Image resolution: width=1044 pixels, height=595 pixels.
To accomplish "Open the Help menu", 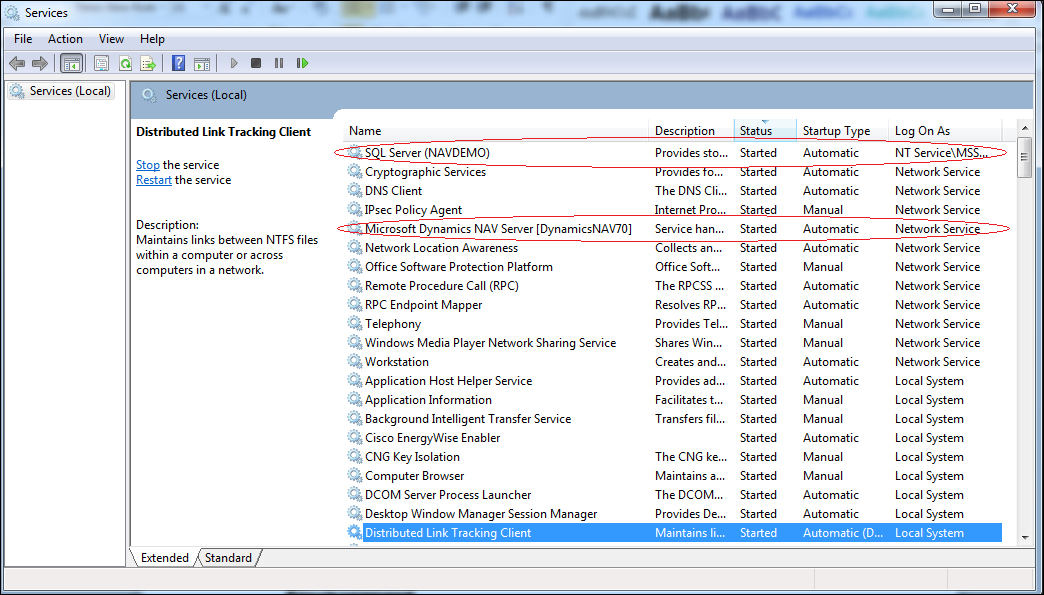I will pos(152,39).
